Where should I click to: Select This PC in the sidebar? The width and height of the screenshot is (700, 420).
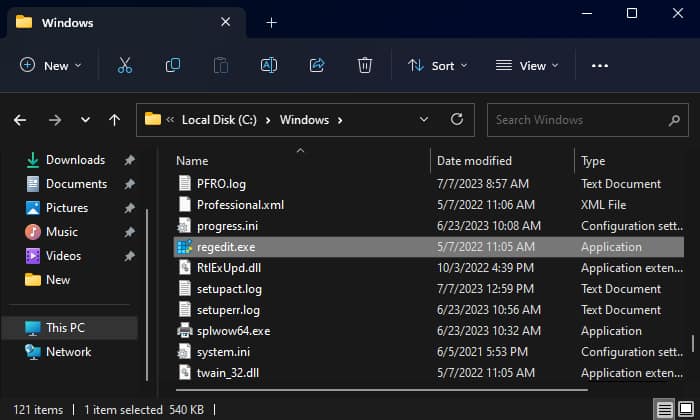point(70,328)
